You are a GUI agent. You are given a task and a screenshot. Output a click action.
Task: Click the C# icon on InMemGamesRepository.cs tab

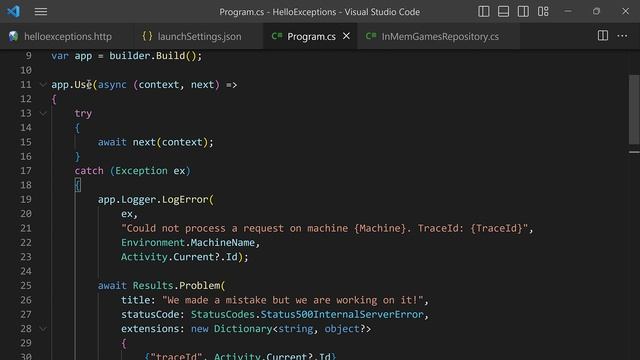coord(371,36)
